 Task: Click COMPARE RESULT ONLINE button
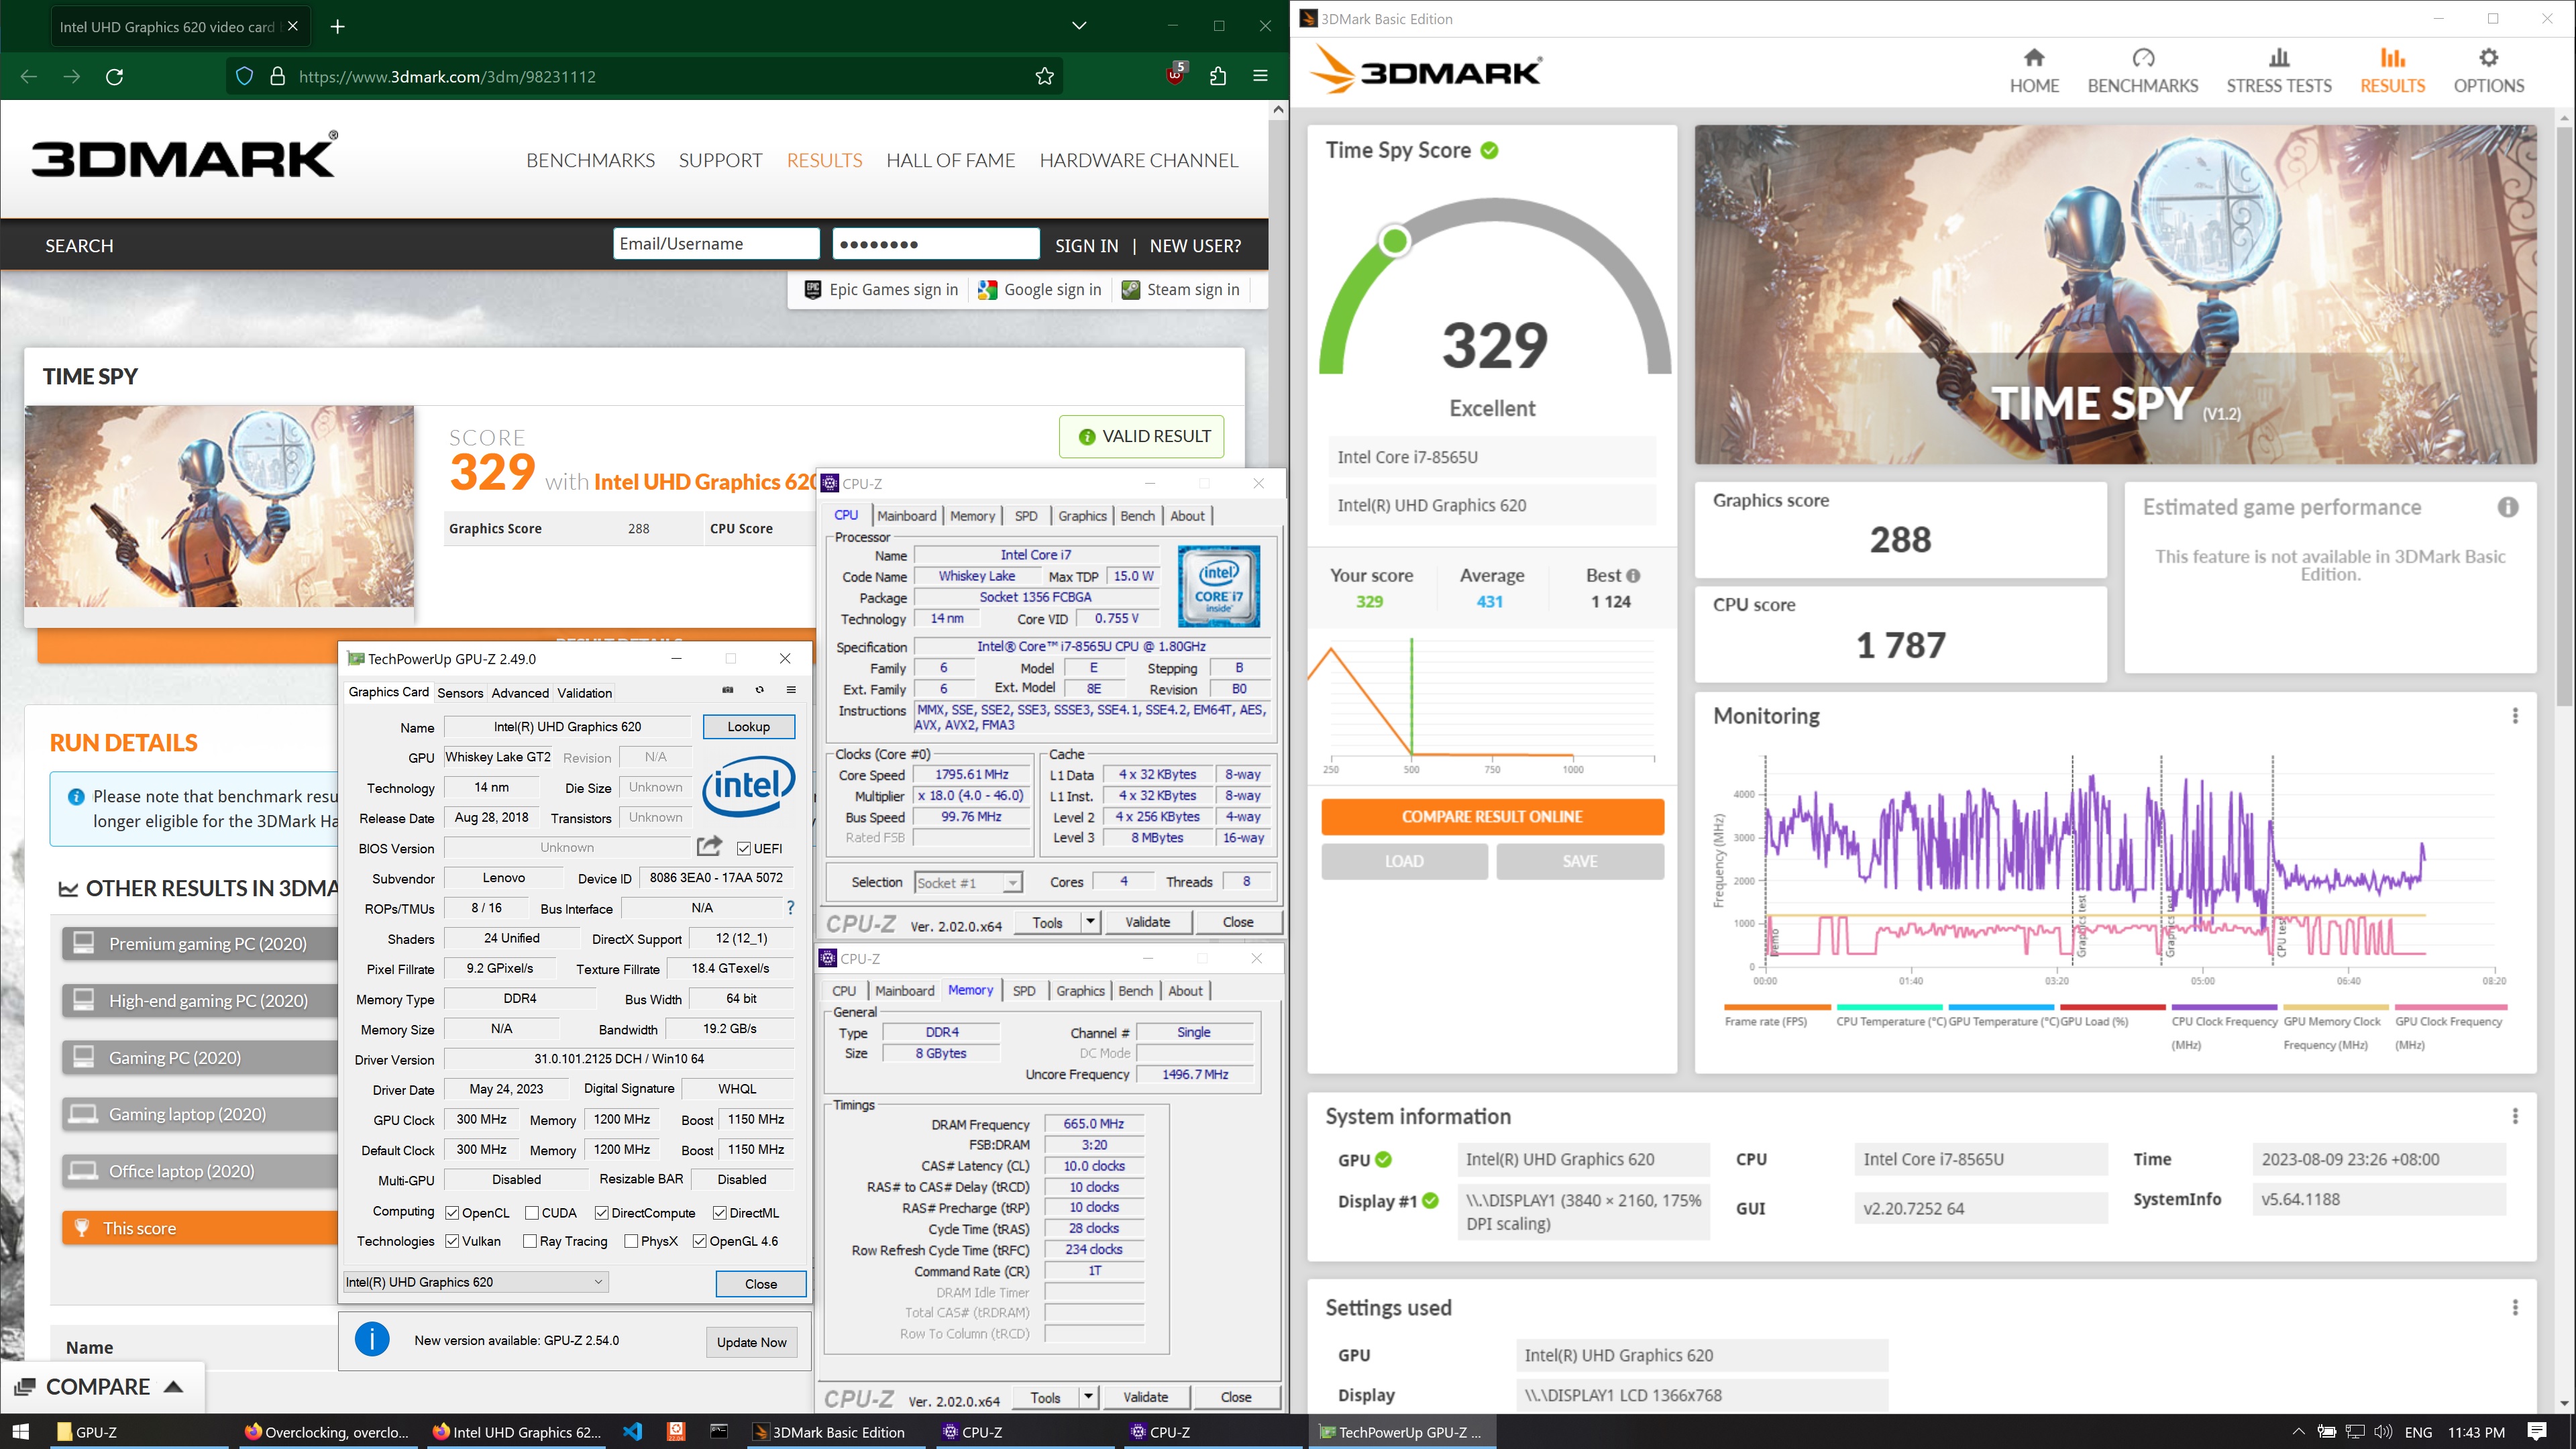coord(1492,816)
